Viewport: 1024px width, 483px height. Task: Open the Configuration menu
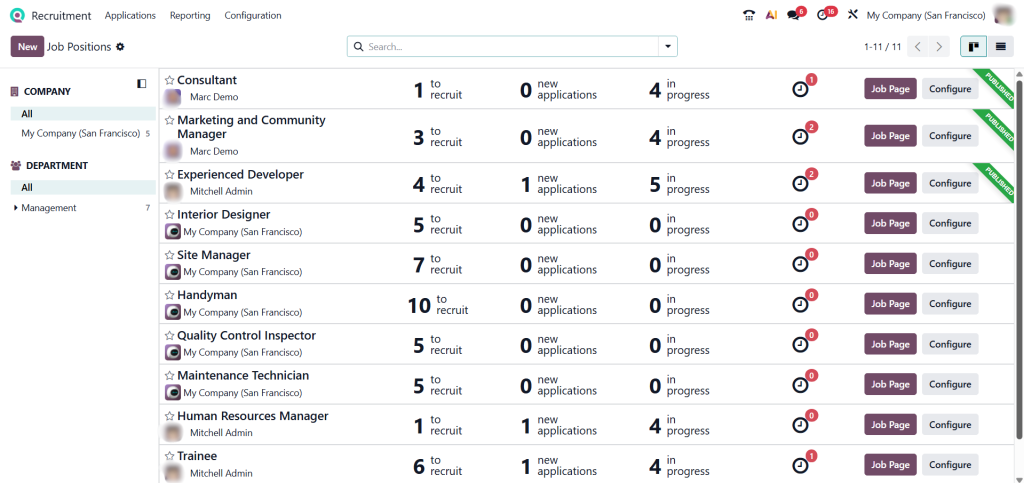pyautogui.click(x=253, y=15)
